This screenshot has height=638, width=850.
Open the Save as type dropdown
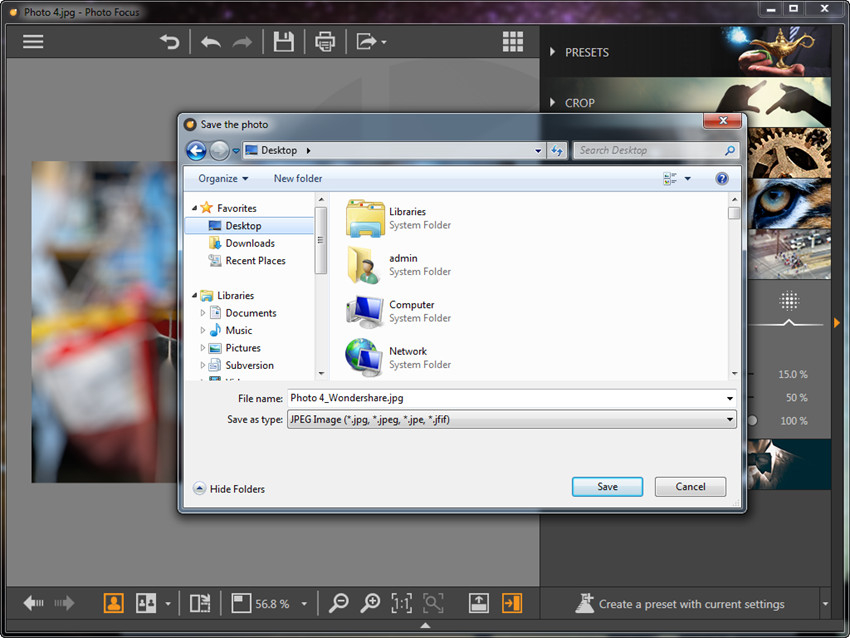pyautogui.click(x=511, y=420)
